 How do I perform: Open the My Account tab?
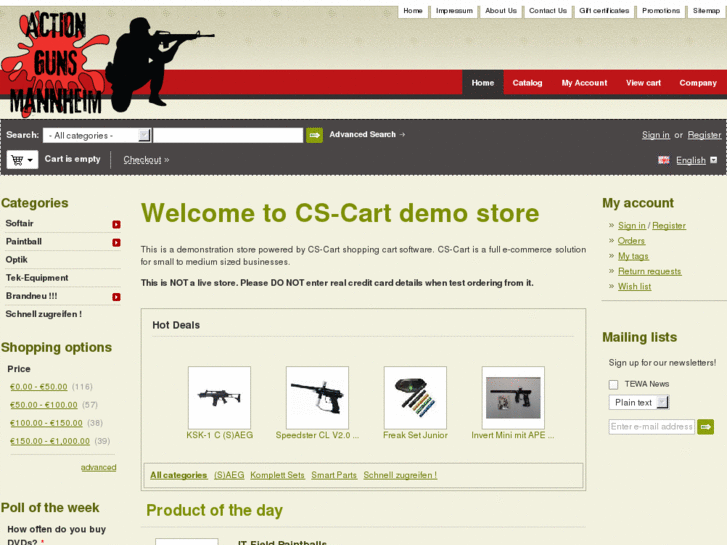pos(584,83)
